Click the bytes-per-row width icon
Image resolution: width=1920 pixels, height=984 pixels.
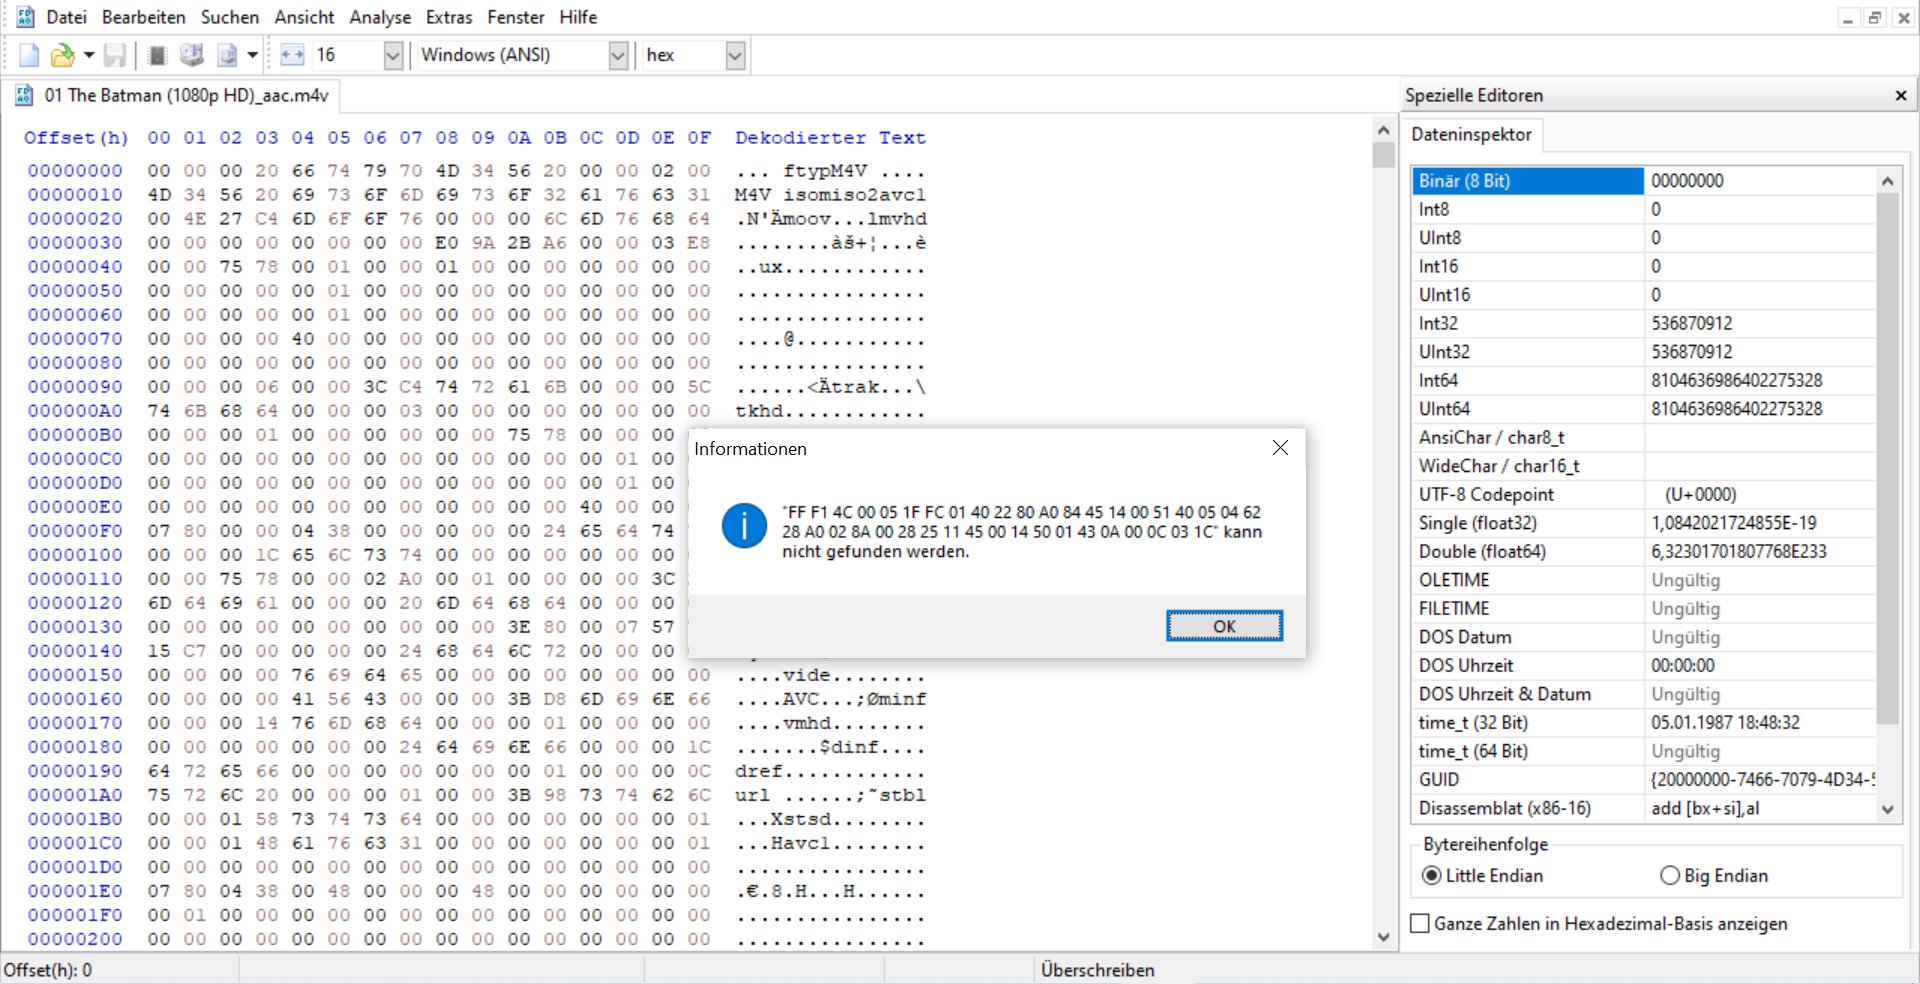tap(292, 55)
